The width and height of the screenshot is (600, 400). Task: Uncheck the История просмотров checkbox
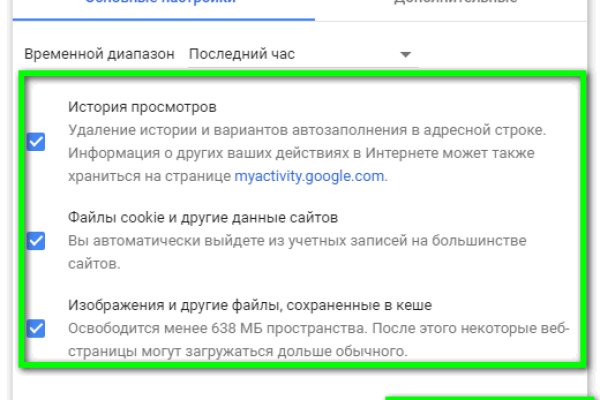(36, 142)
